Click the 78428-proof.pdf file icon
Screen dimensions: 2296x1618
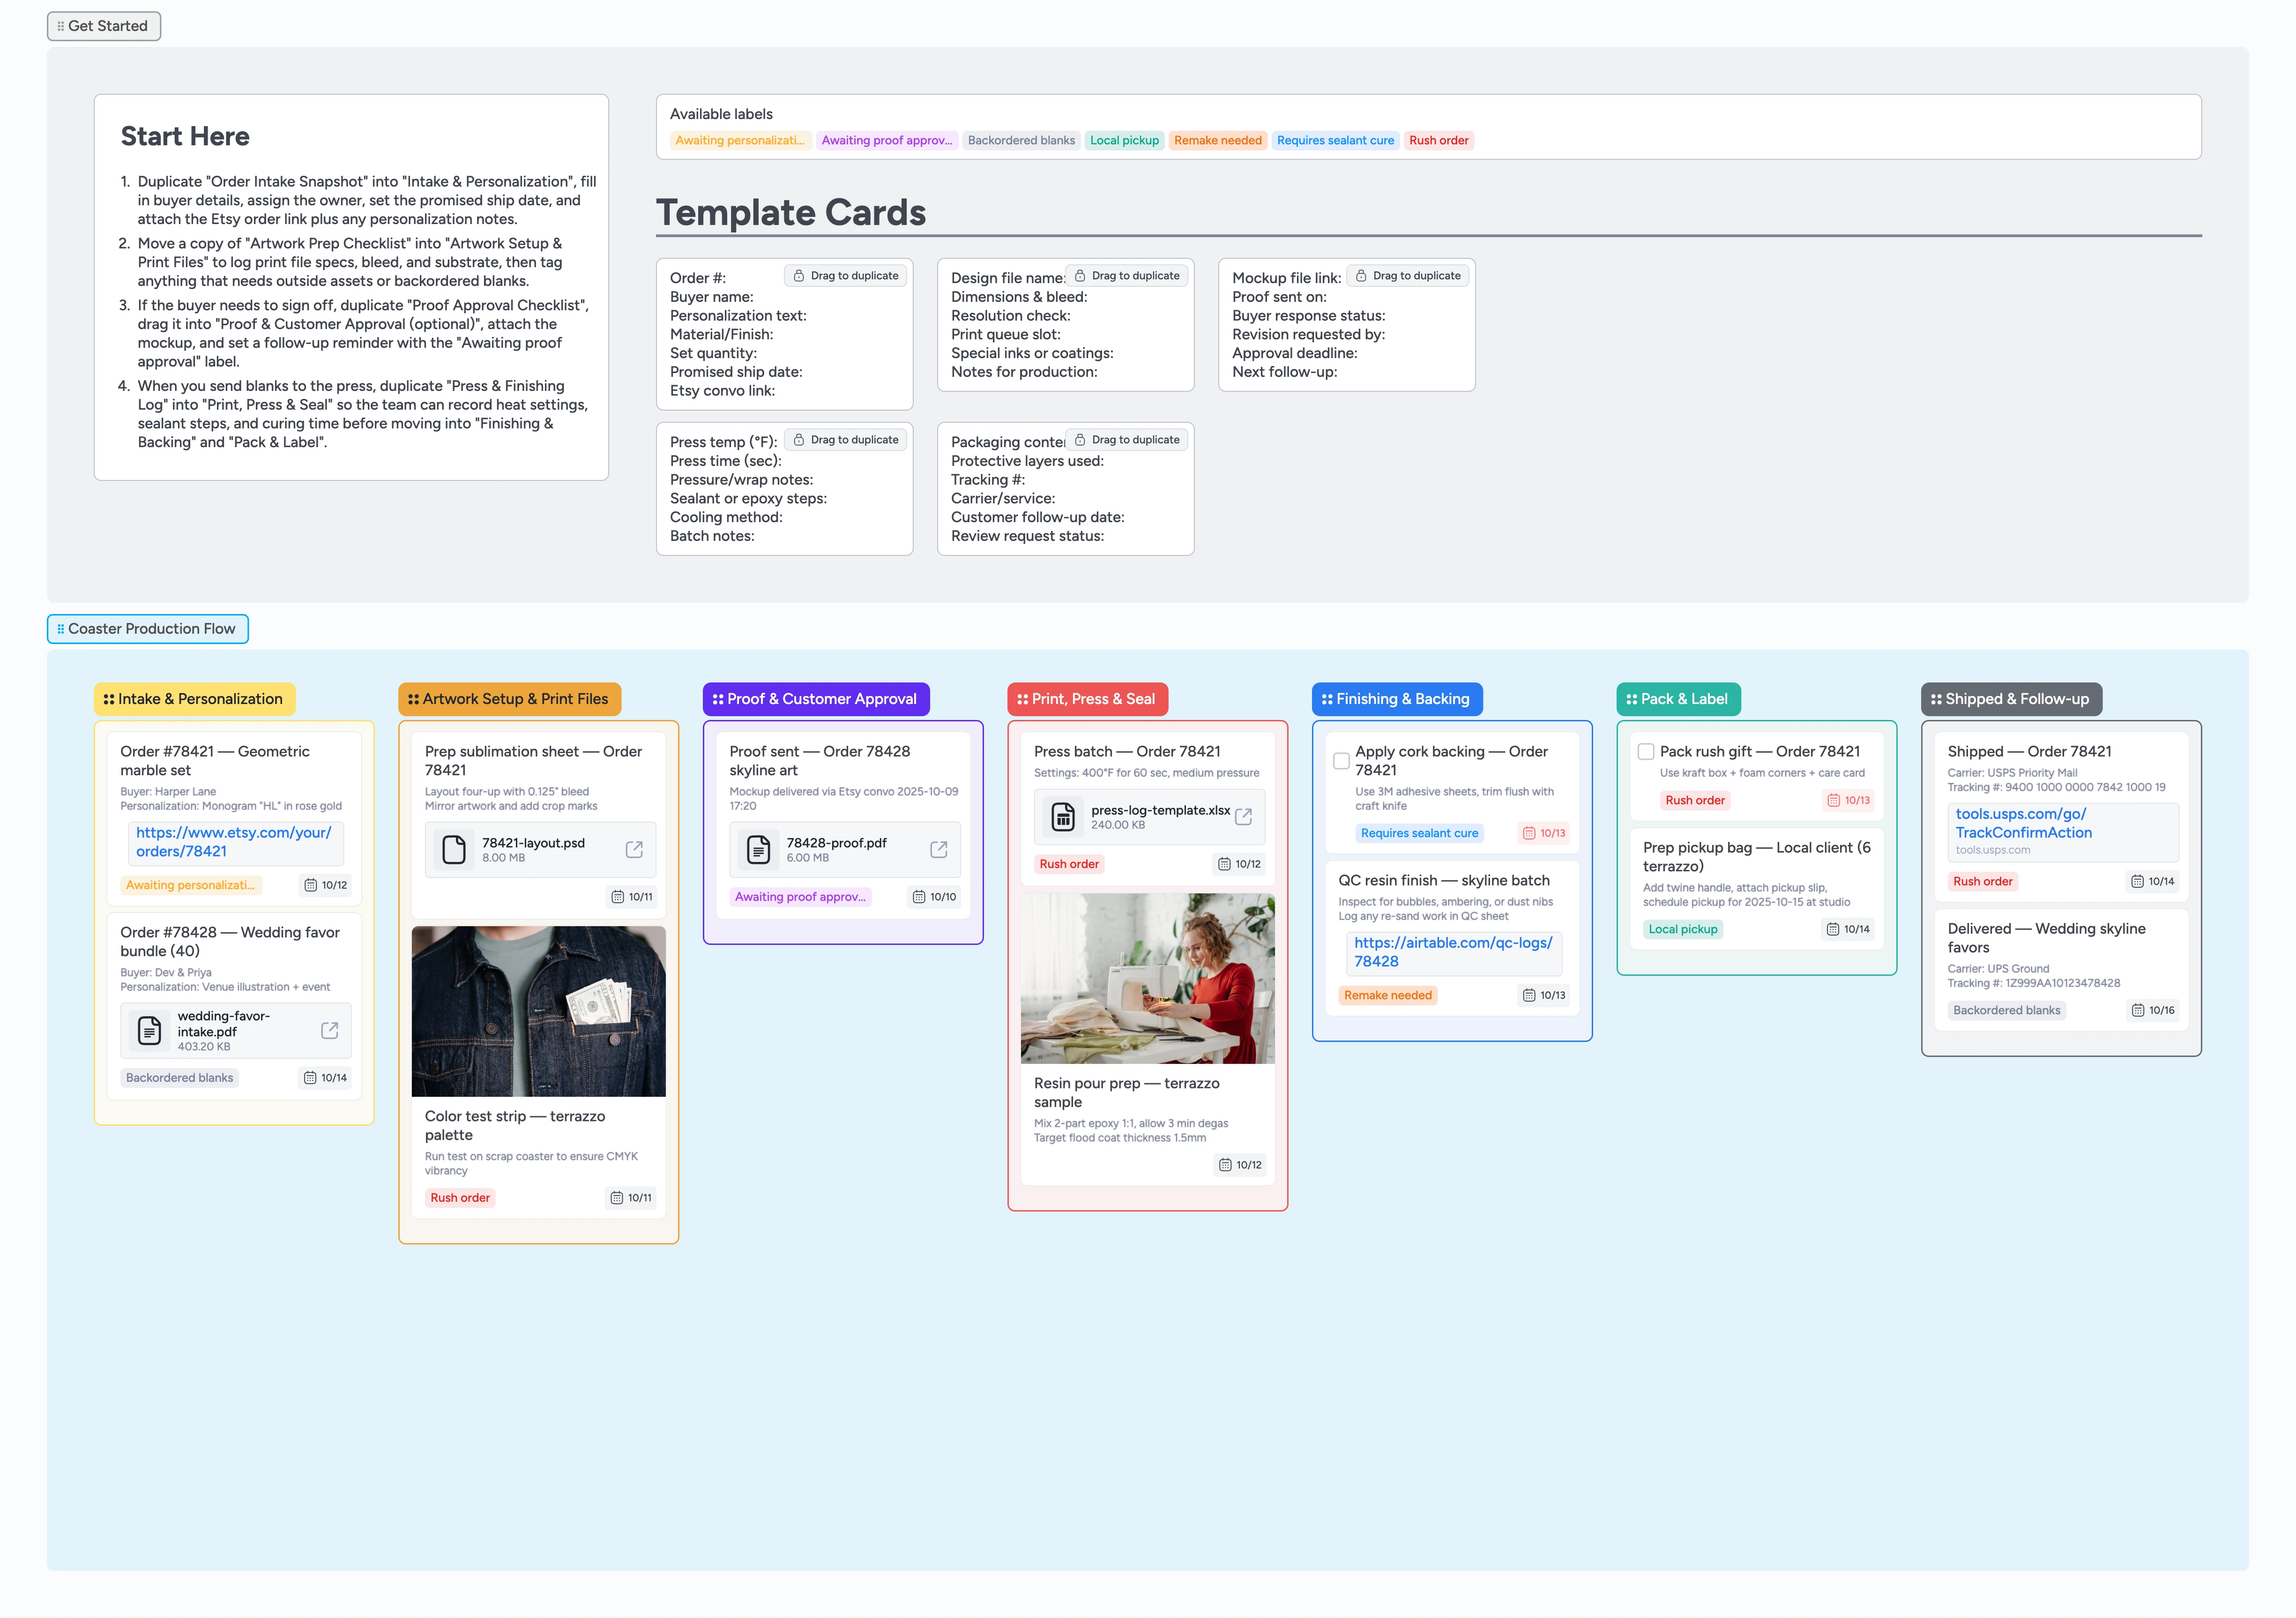click(x=758, y=849)
